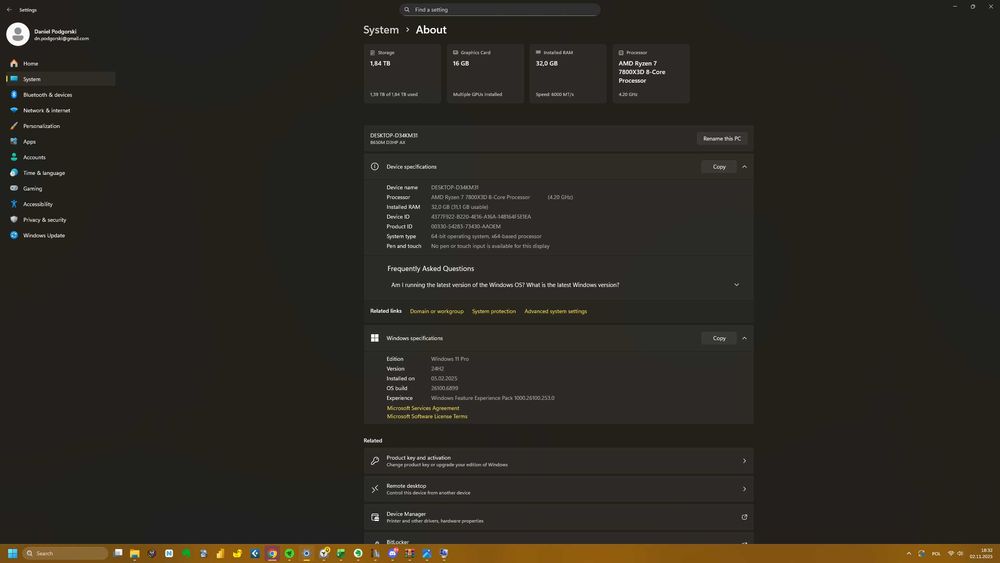
Task: Open Gaming settings
Action: [33, 189]
